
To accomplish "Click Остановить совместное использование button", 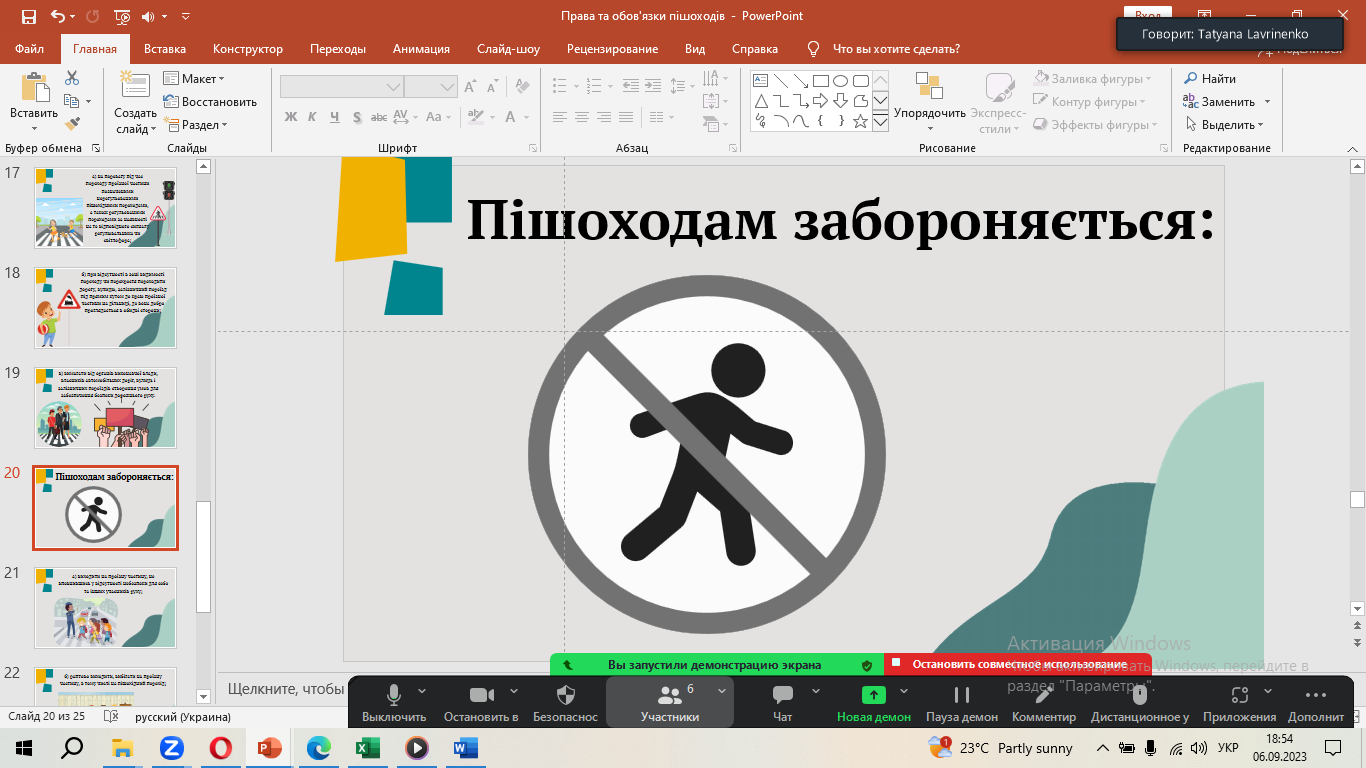I will click(1018, 664).
